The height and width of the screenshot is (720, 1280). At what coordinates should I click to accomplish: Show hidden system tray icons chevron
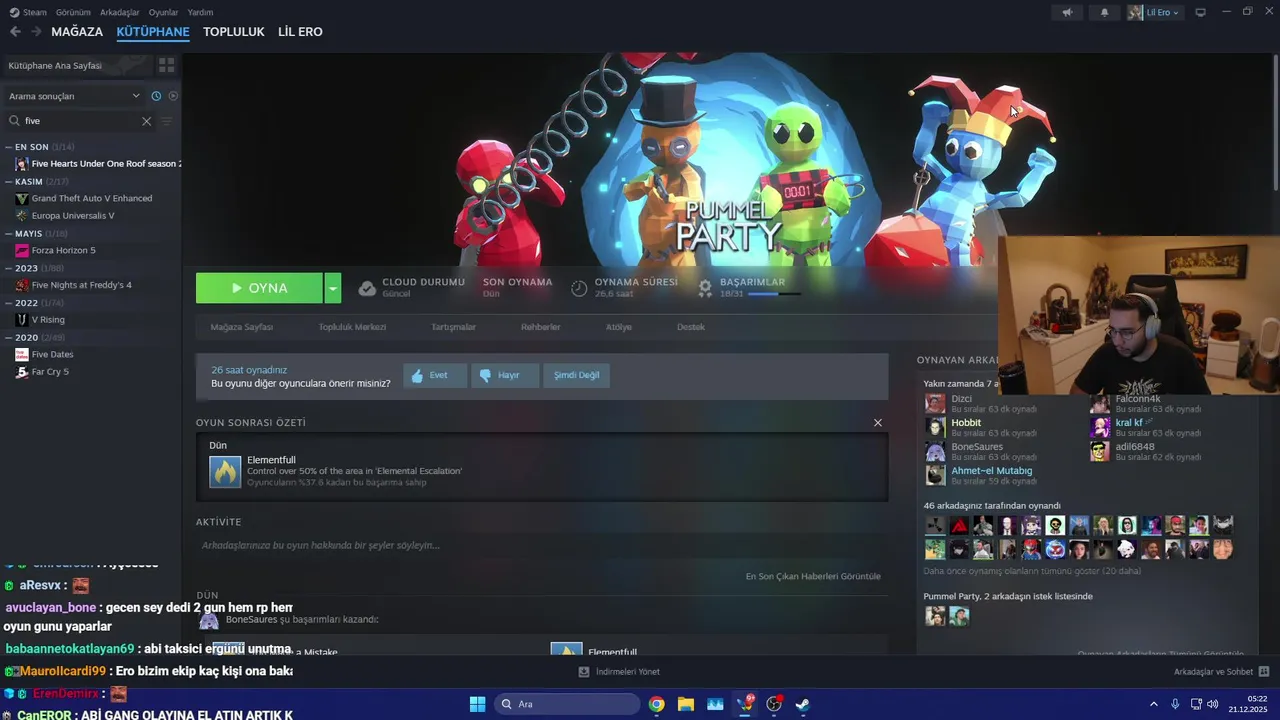[x=1153, y=704]
